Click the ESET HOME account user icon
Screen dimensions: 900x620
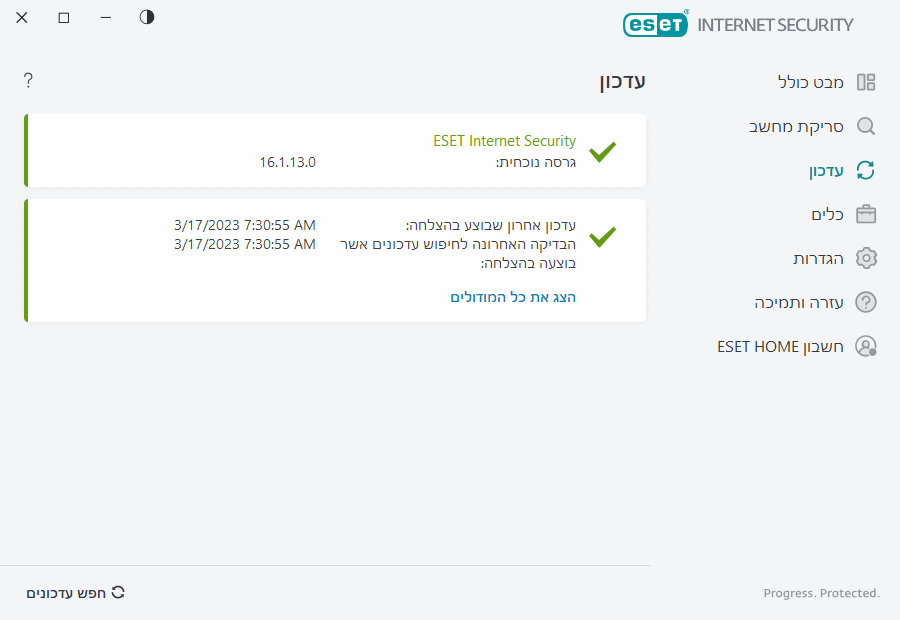click(x=866, y=346)
